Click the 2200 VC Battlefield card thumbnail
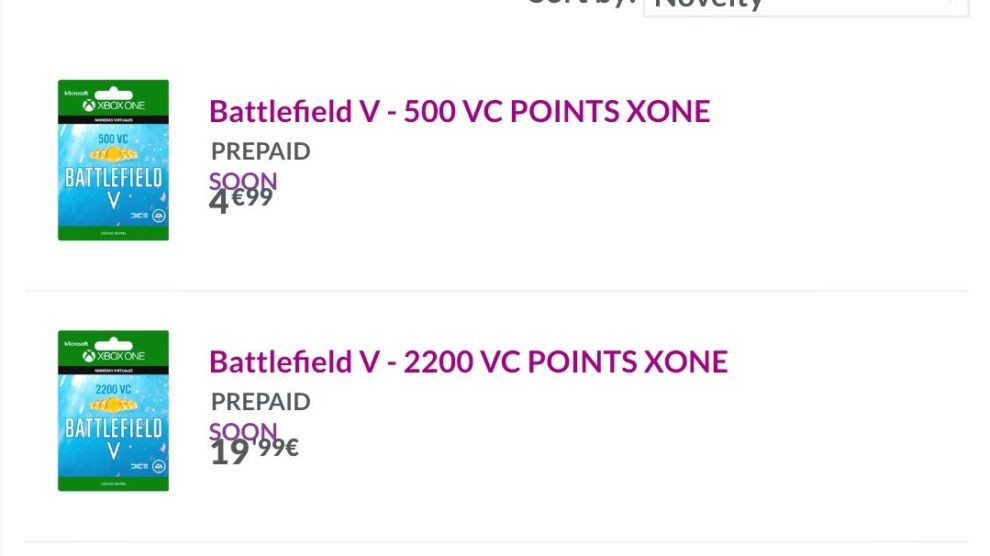Viewport: 990px width, 556px height. [x=113, y=411]
